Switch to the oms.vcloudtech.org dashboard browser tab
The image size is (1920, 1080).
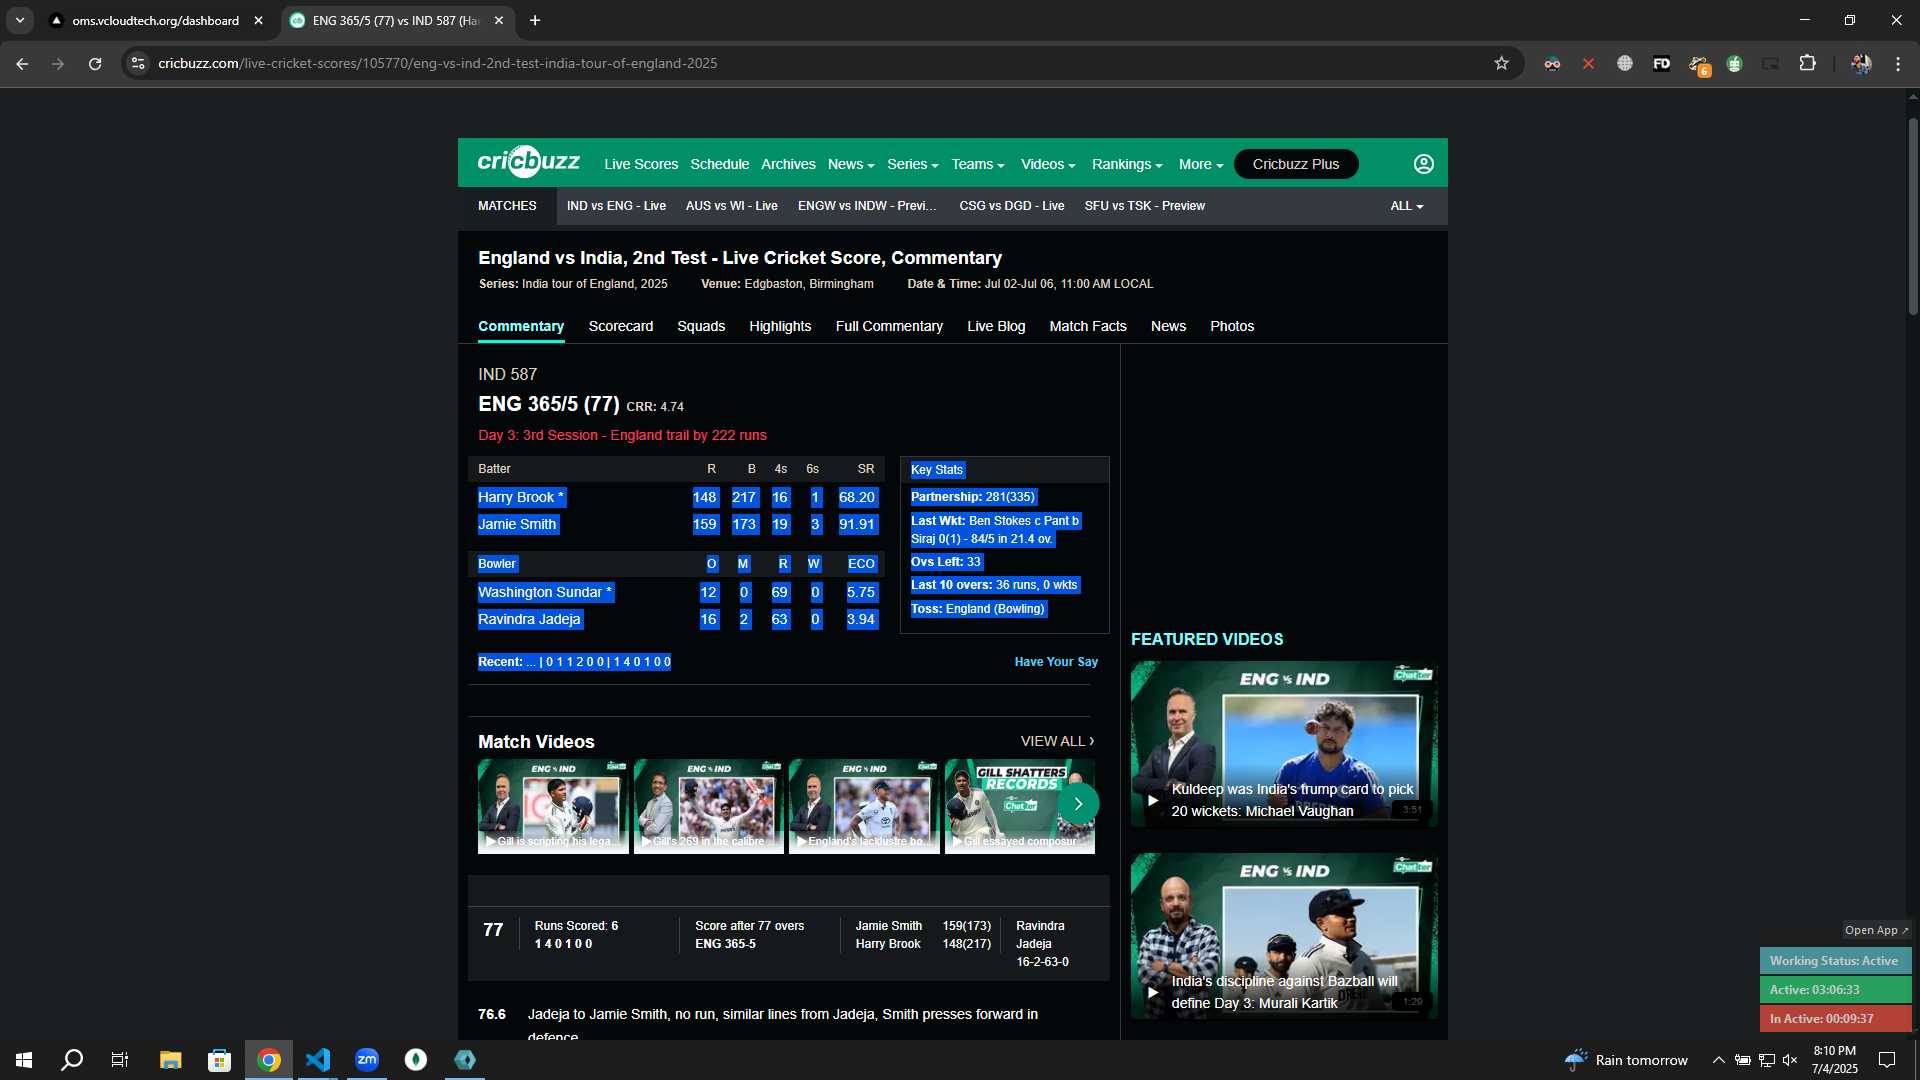[158, 20]
